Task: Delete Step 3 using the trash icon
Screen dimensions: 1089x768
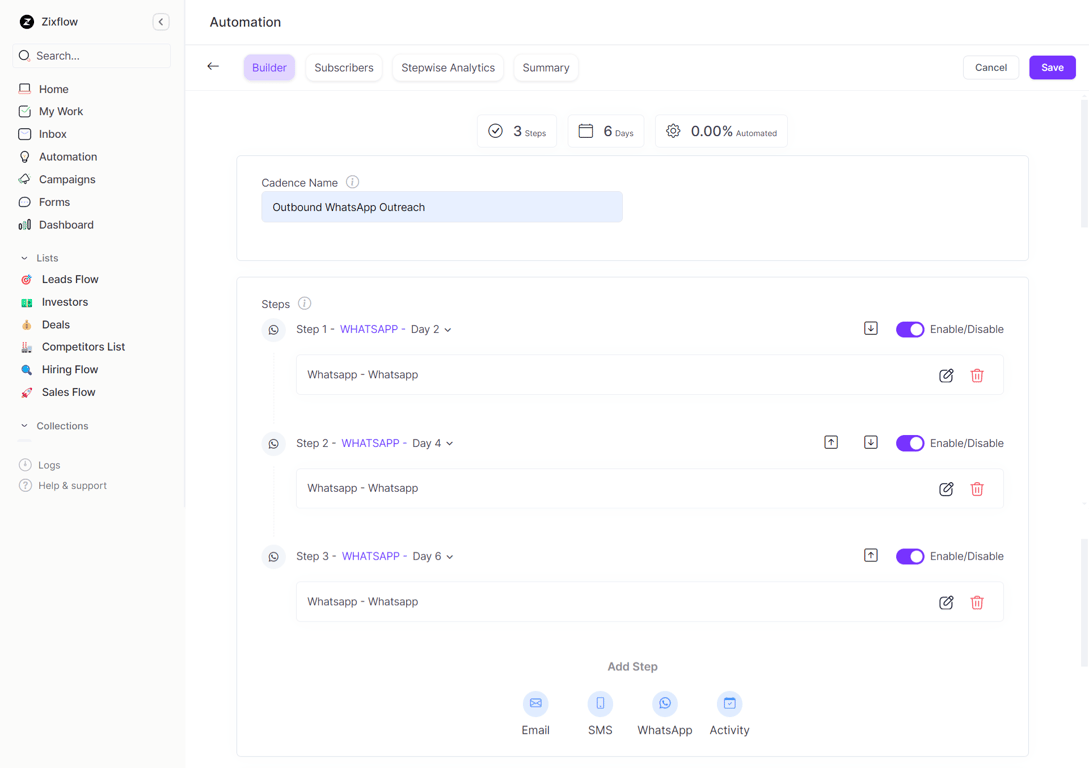Action: coord(977,602)
